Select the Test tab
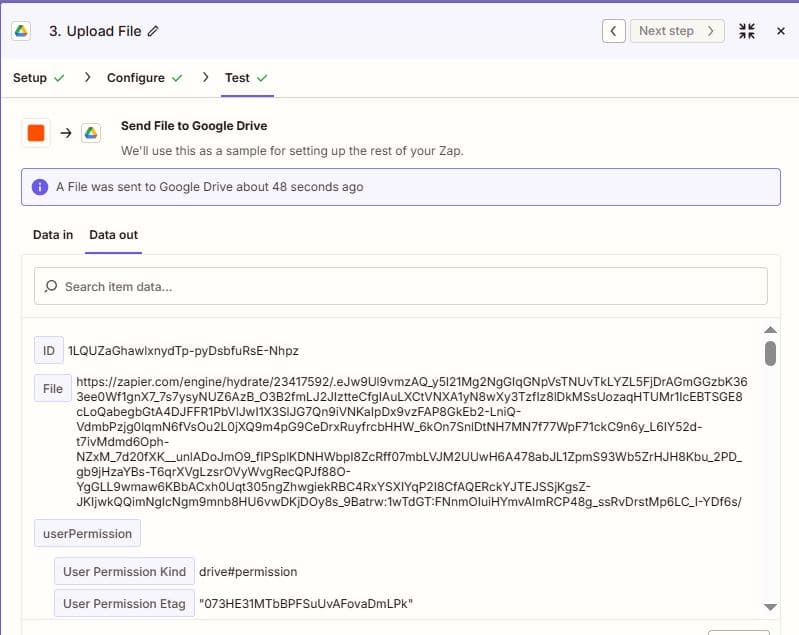 click(246, 78)
